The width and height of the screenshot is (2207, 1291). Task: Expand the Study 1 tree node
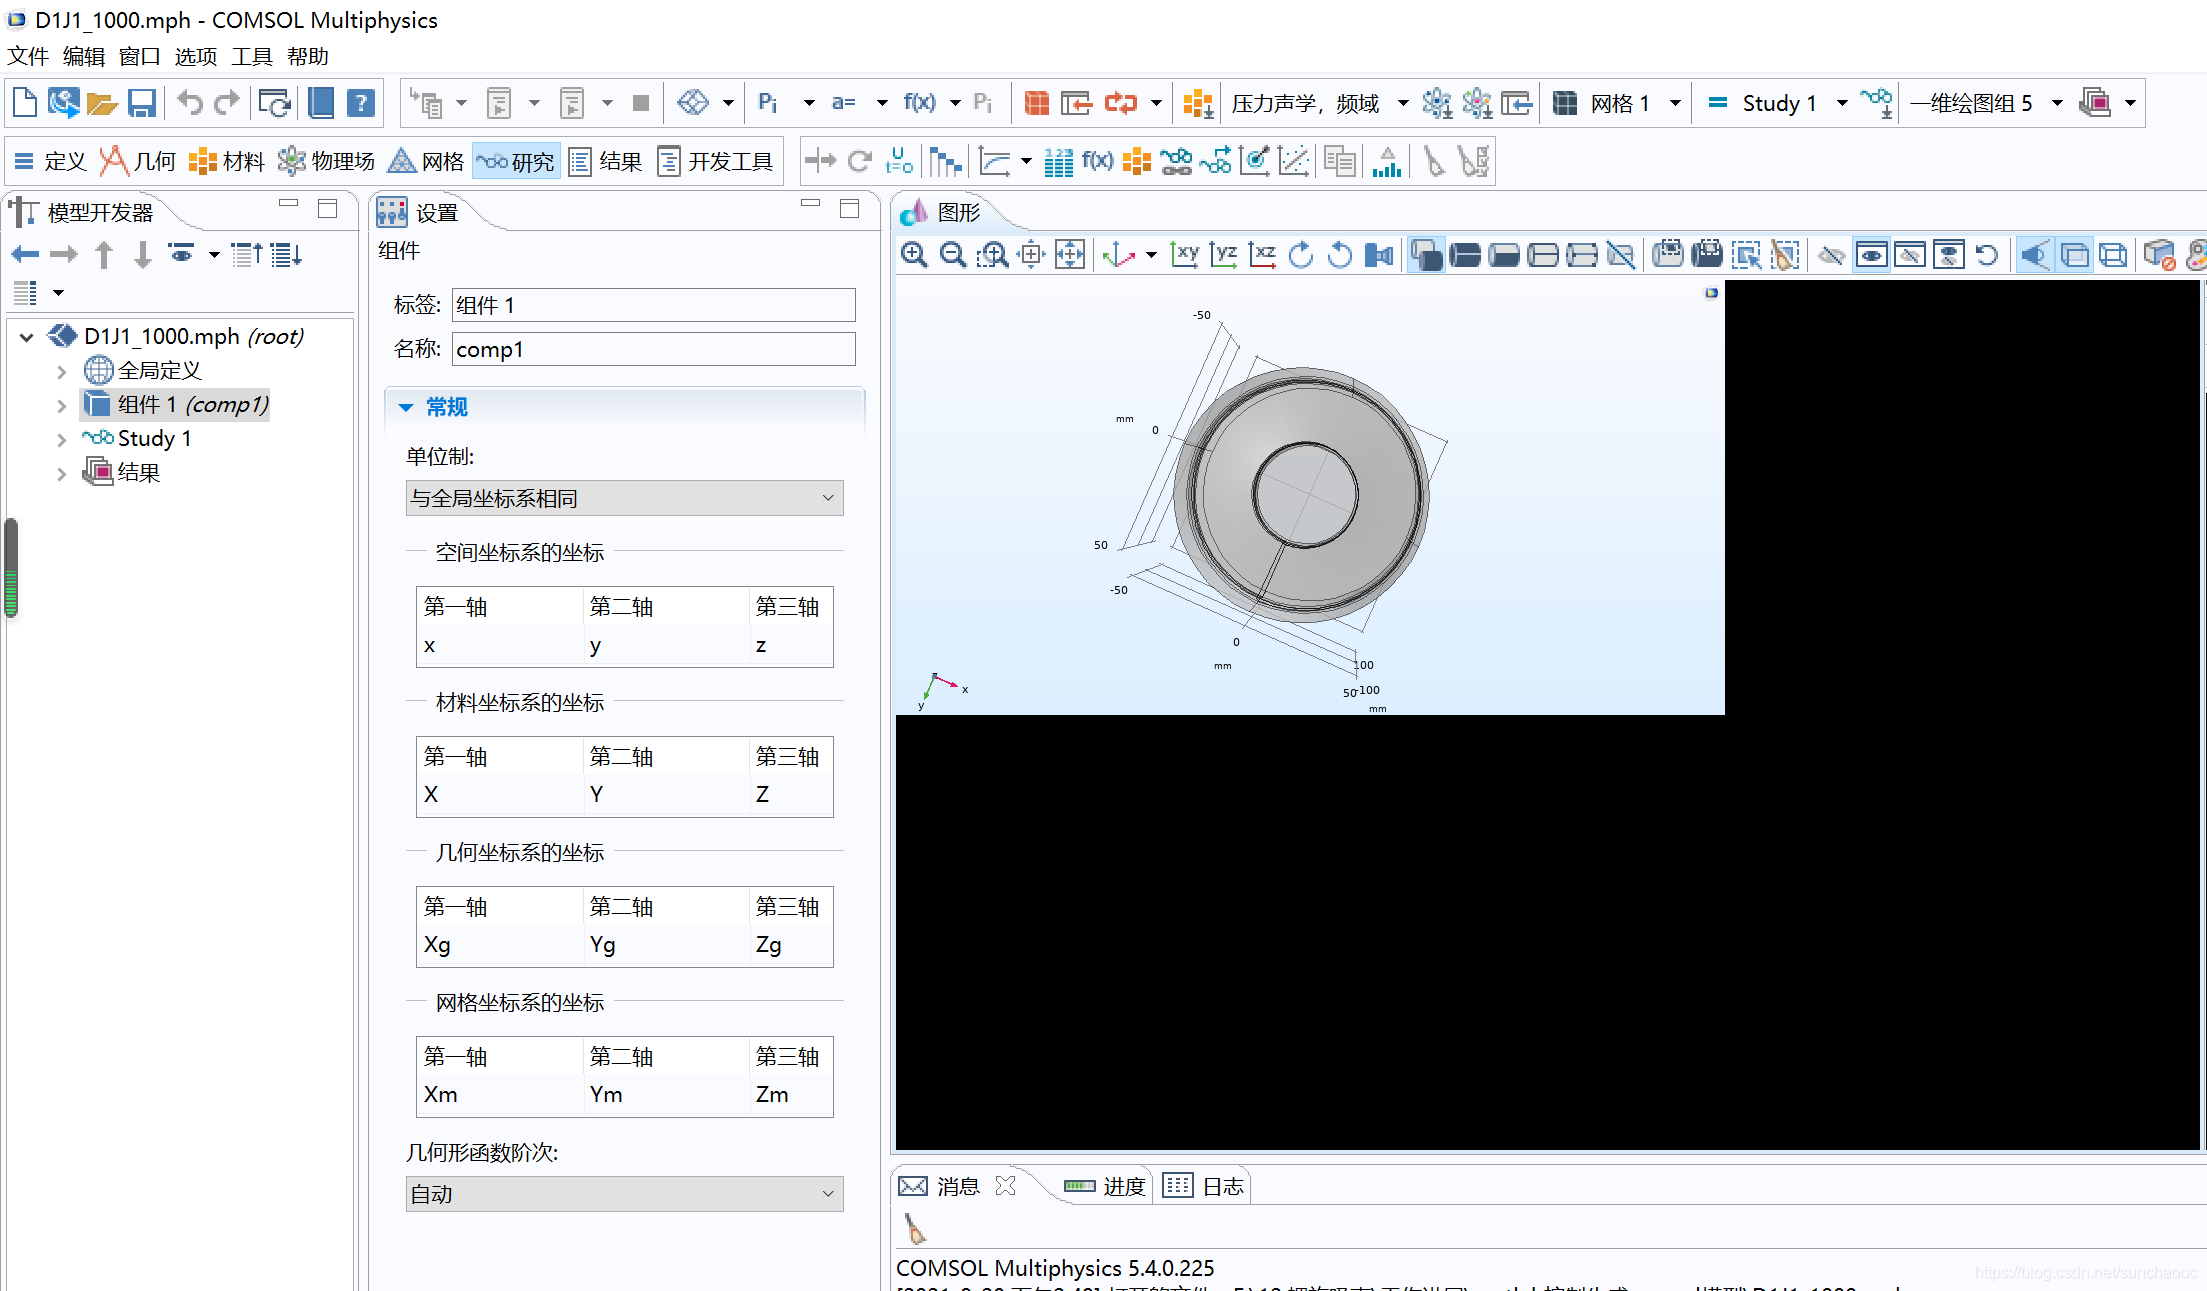pyautogui.click(x=62, y=439)
